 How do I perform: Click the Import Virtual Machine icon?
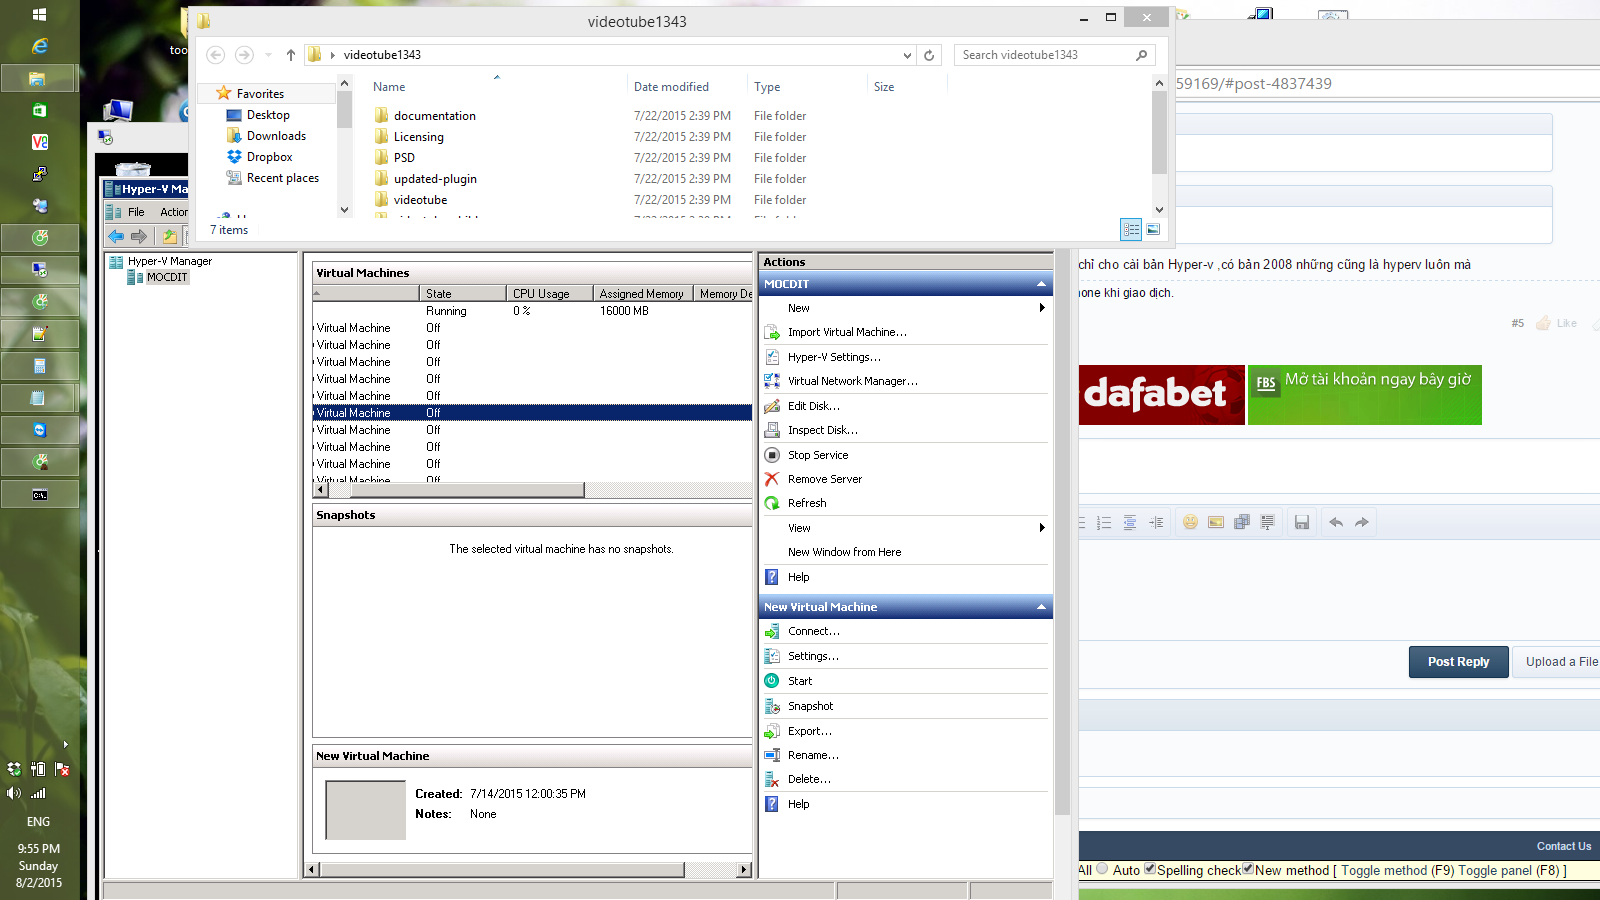pos(772,333)
